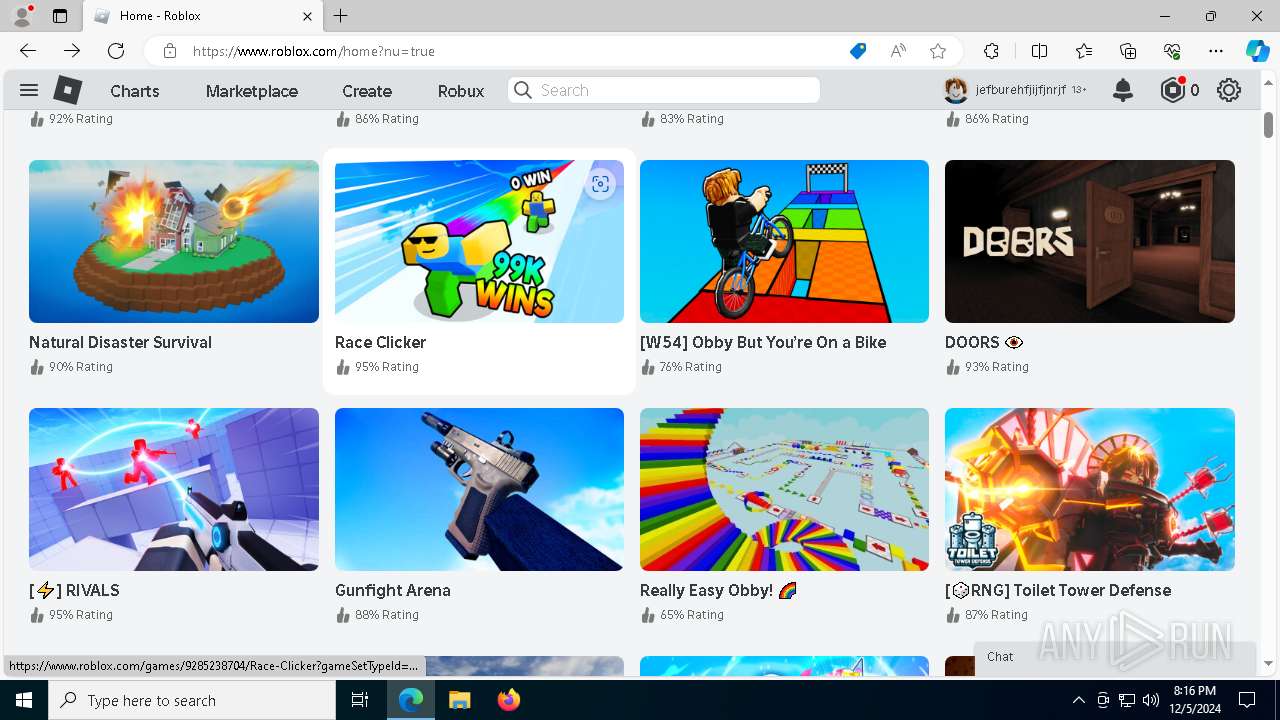Click the Toilet Tower Defense thumbnail
1280x720 pixels.
coord(1090,489)
